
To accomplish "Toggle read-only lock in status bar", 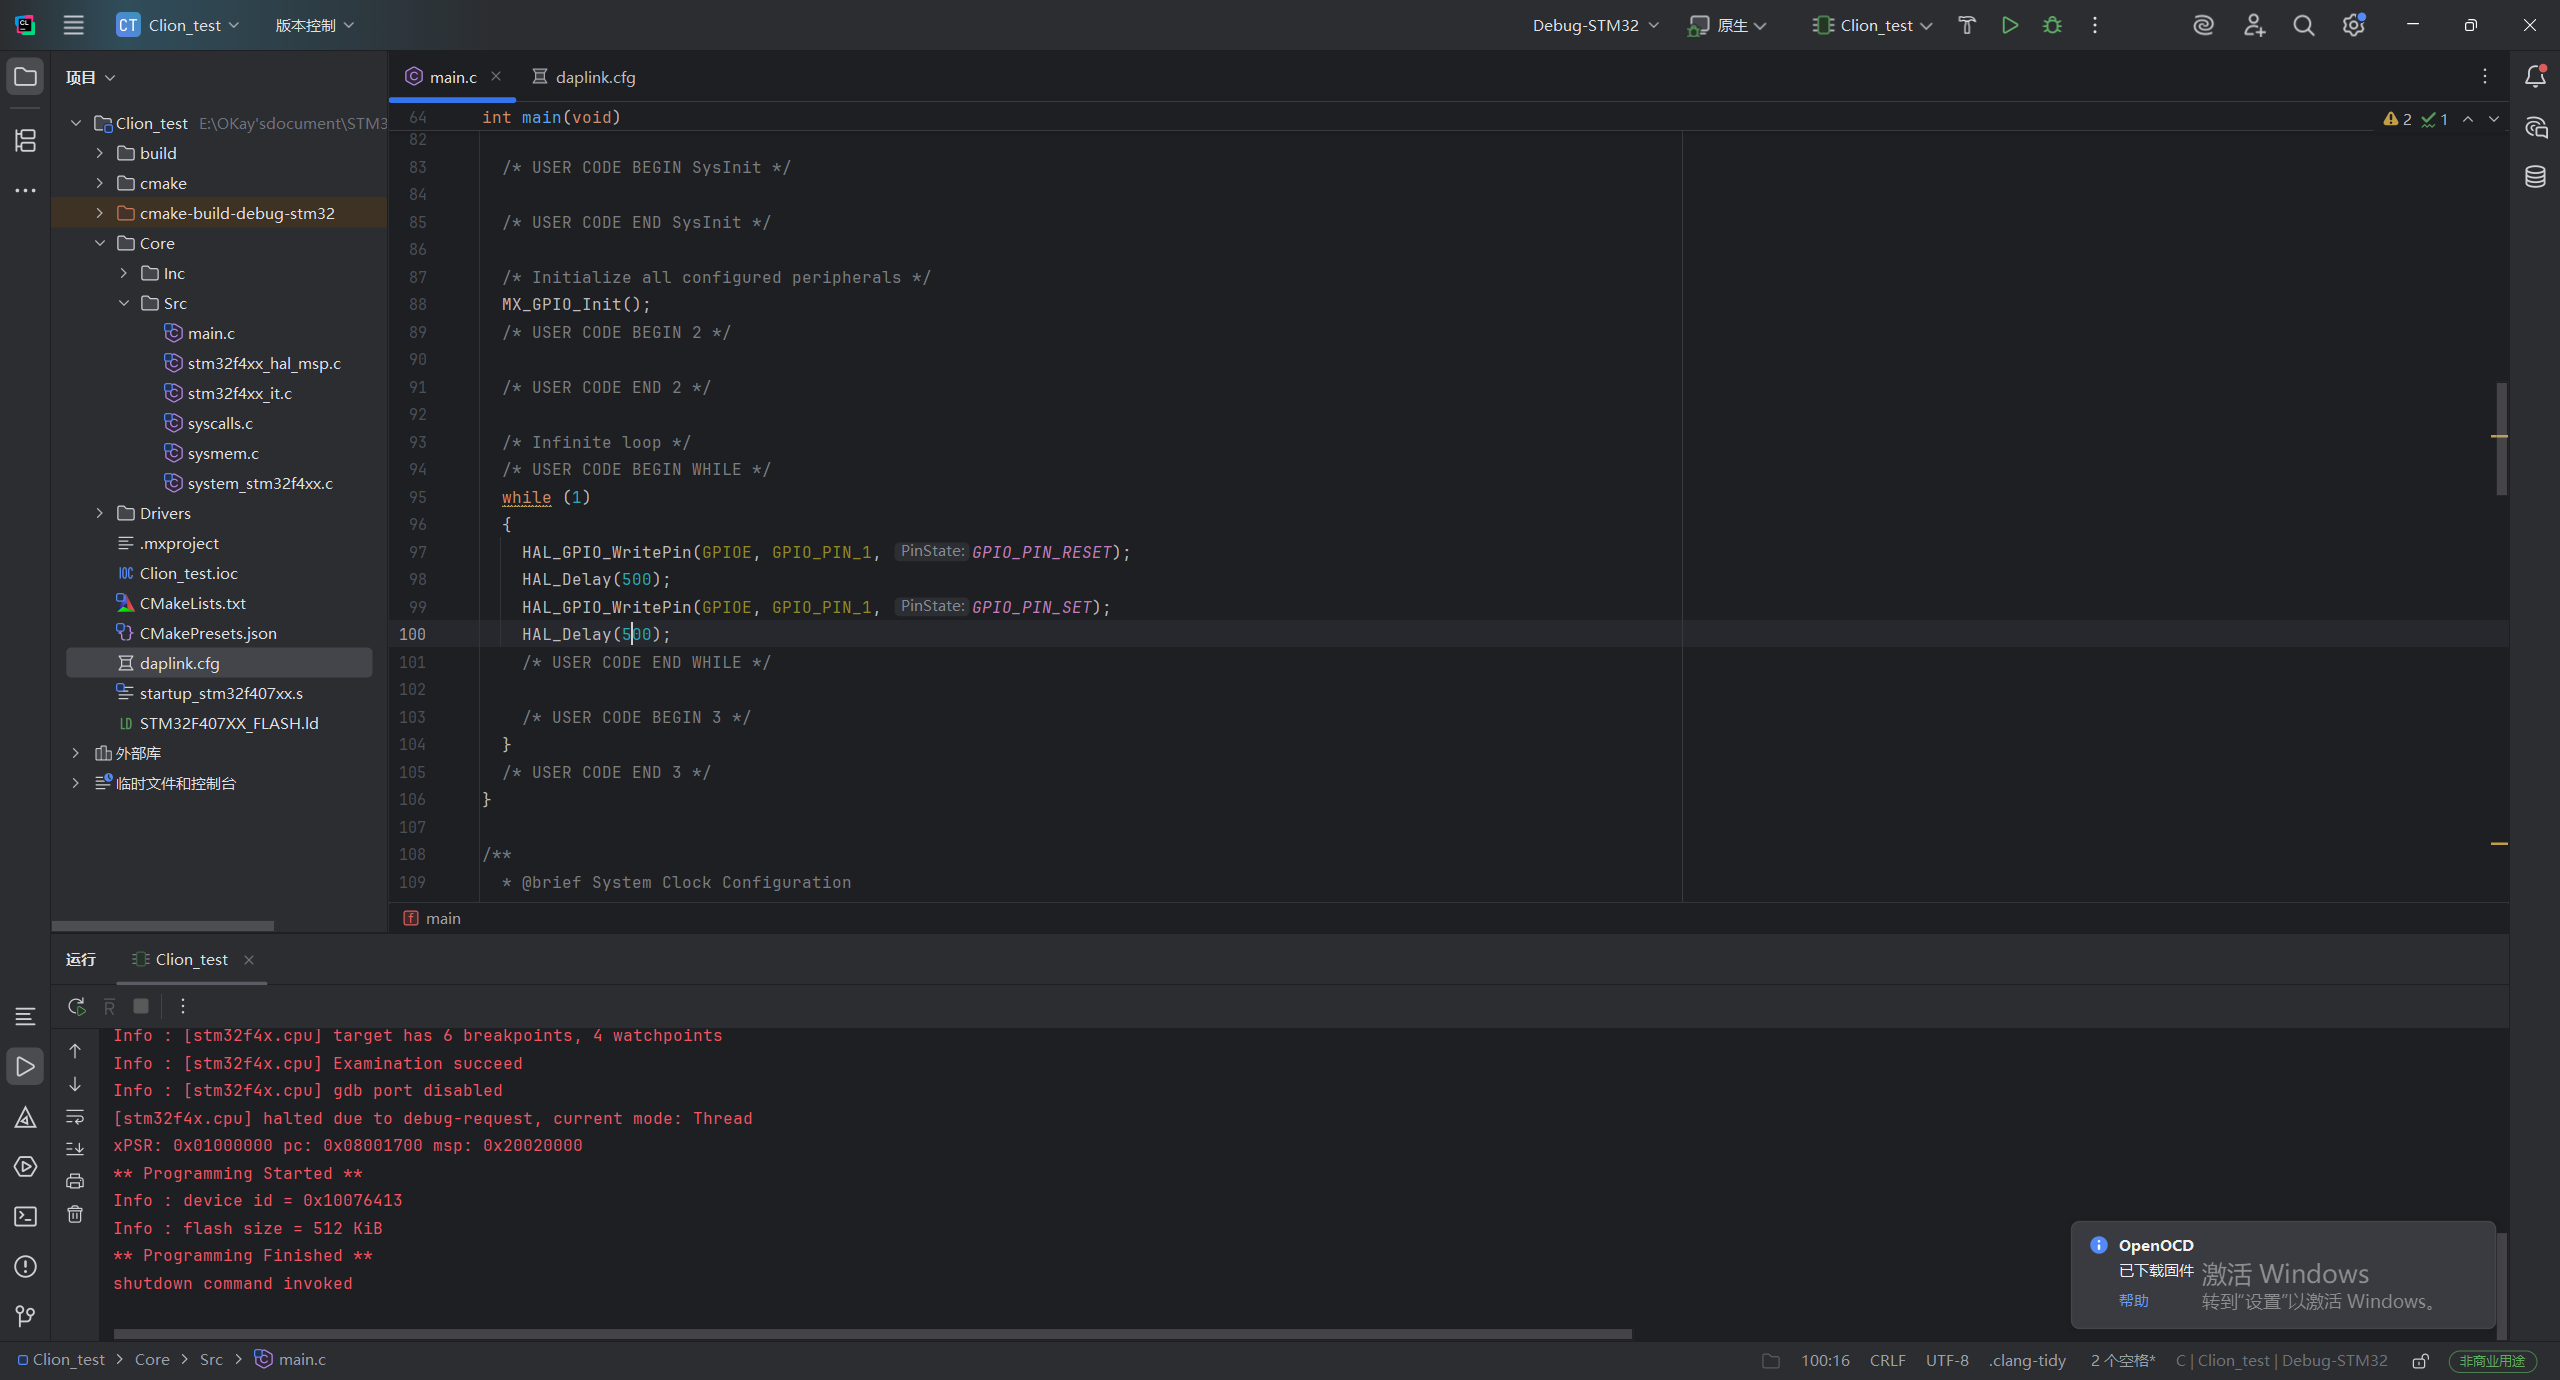I will tap(2420, 1361).
